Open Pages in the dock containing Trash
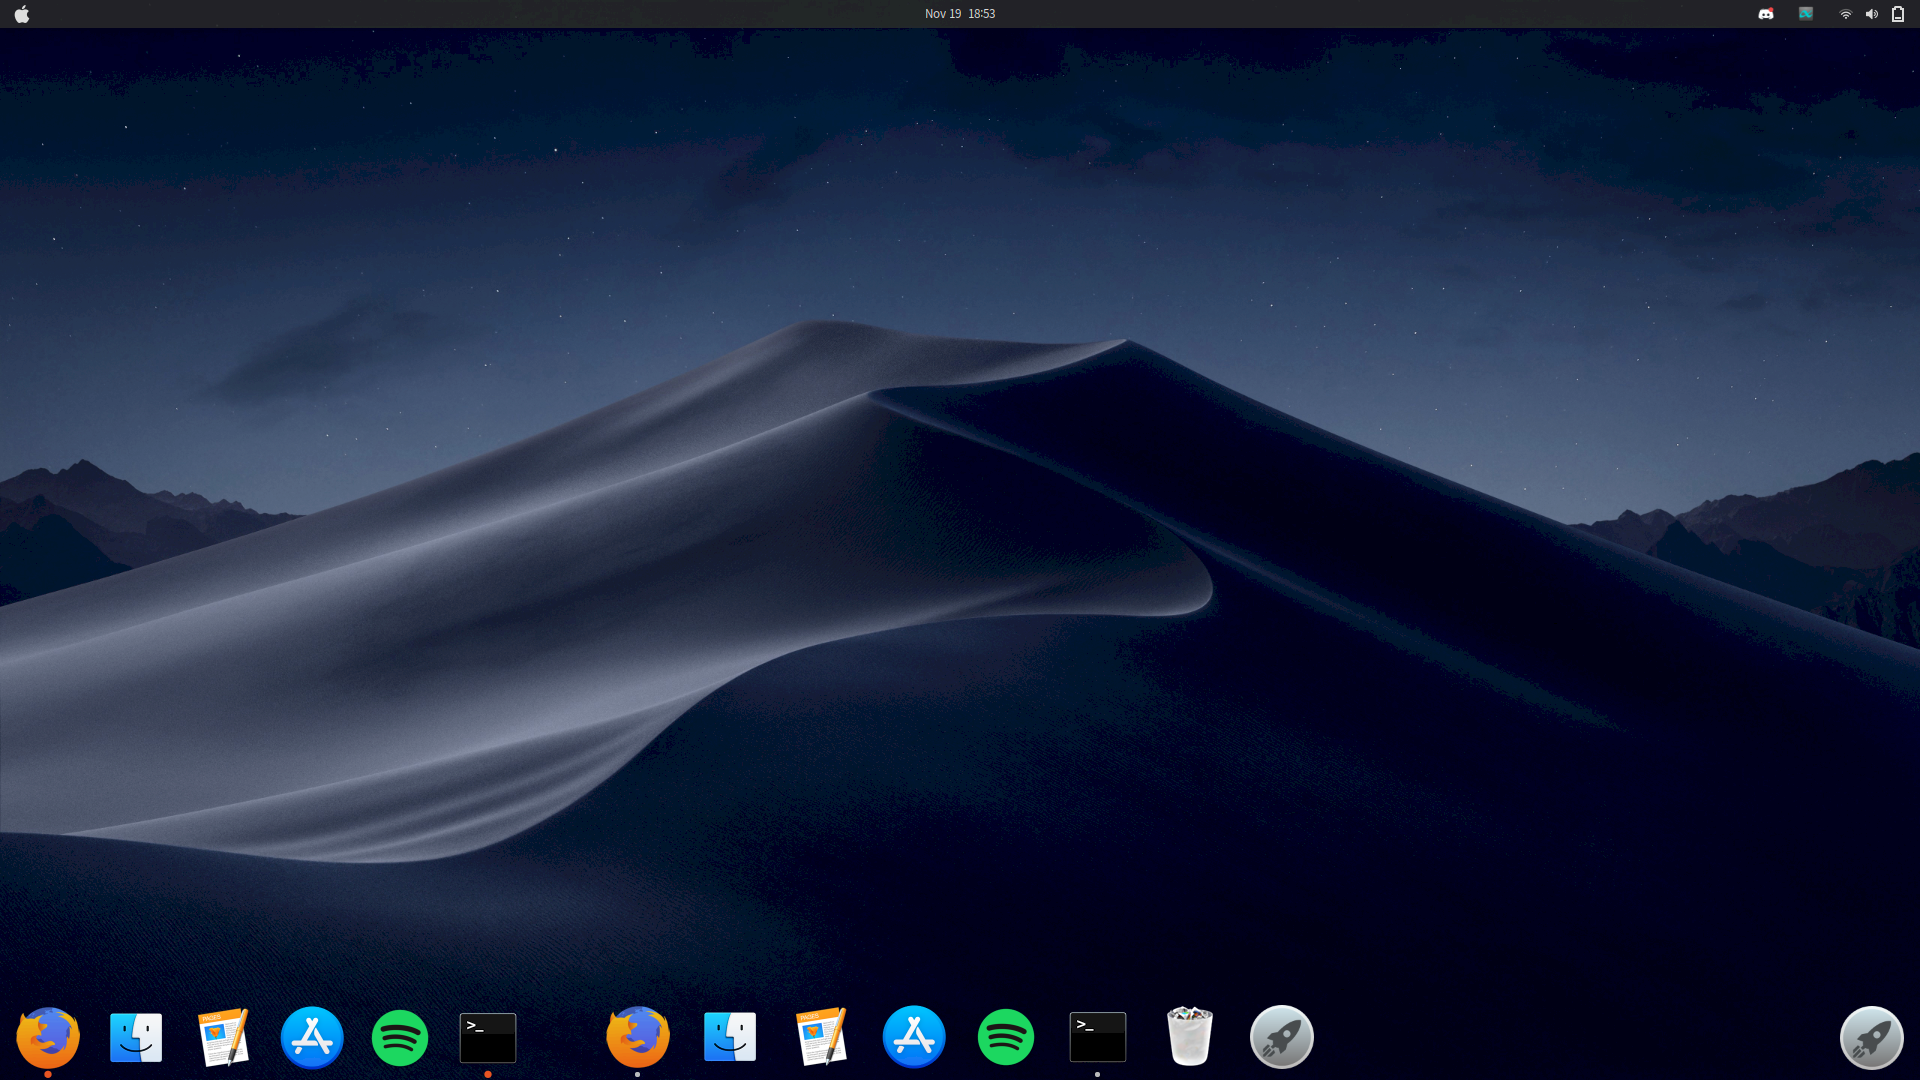1920x1080 pixels. (822, 1037)
